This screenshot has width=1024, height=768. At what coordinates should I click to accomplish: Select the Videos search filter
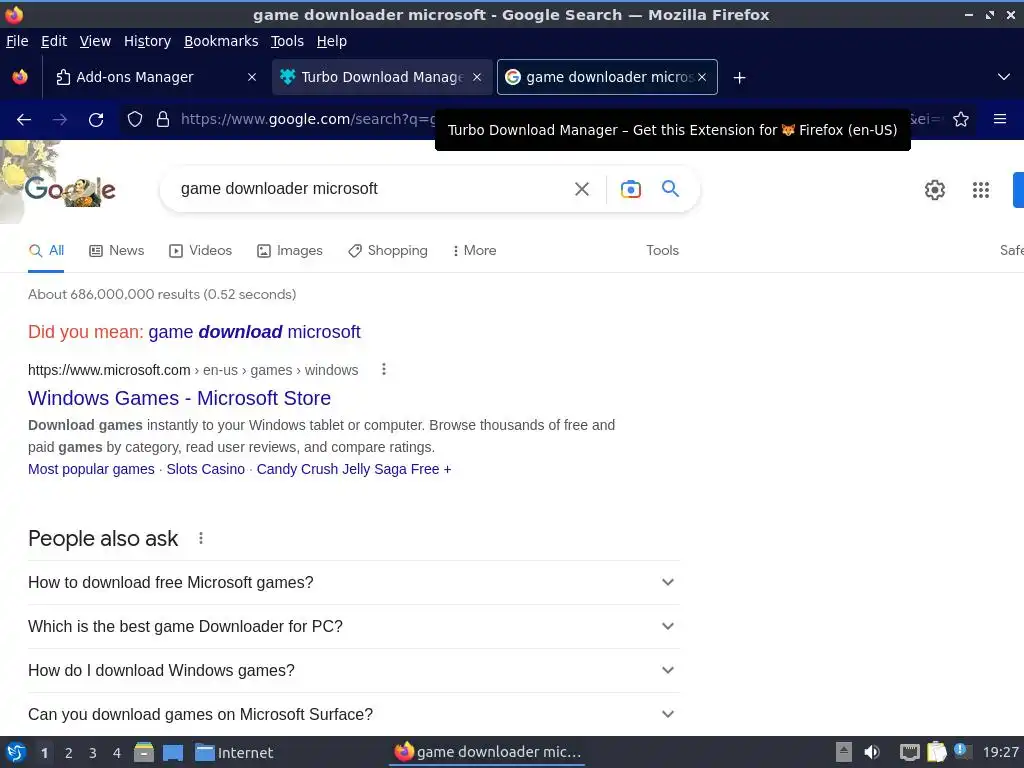(200, 251)
